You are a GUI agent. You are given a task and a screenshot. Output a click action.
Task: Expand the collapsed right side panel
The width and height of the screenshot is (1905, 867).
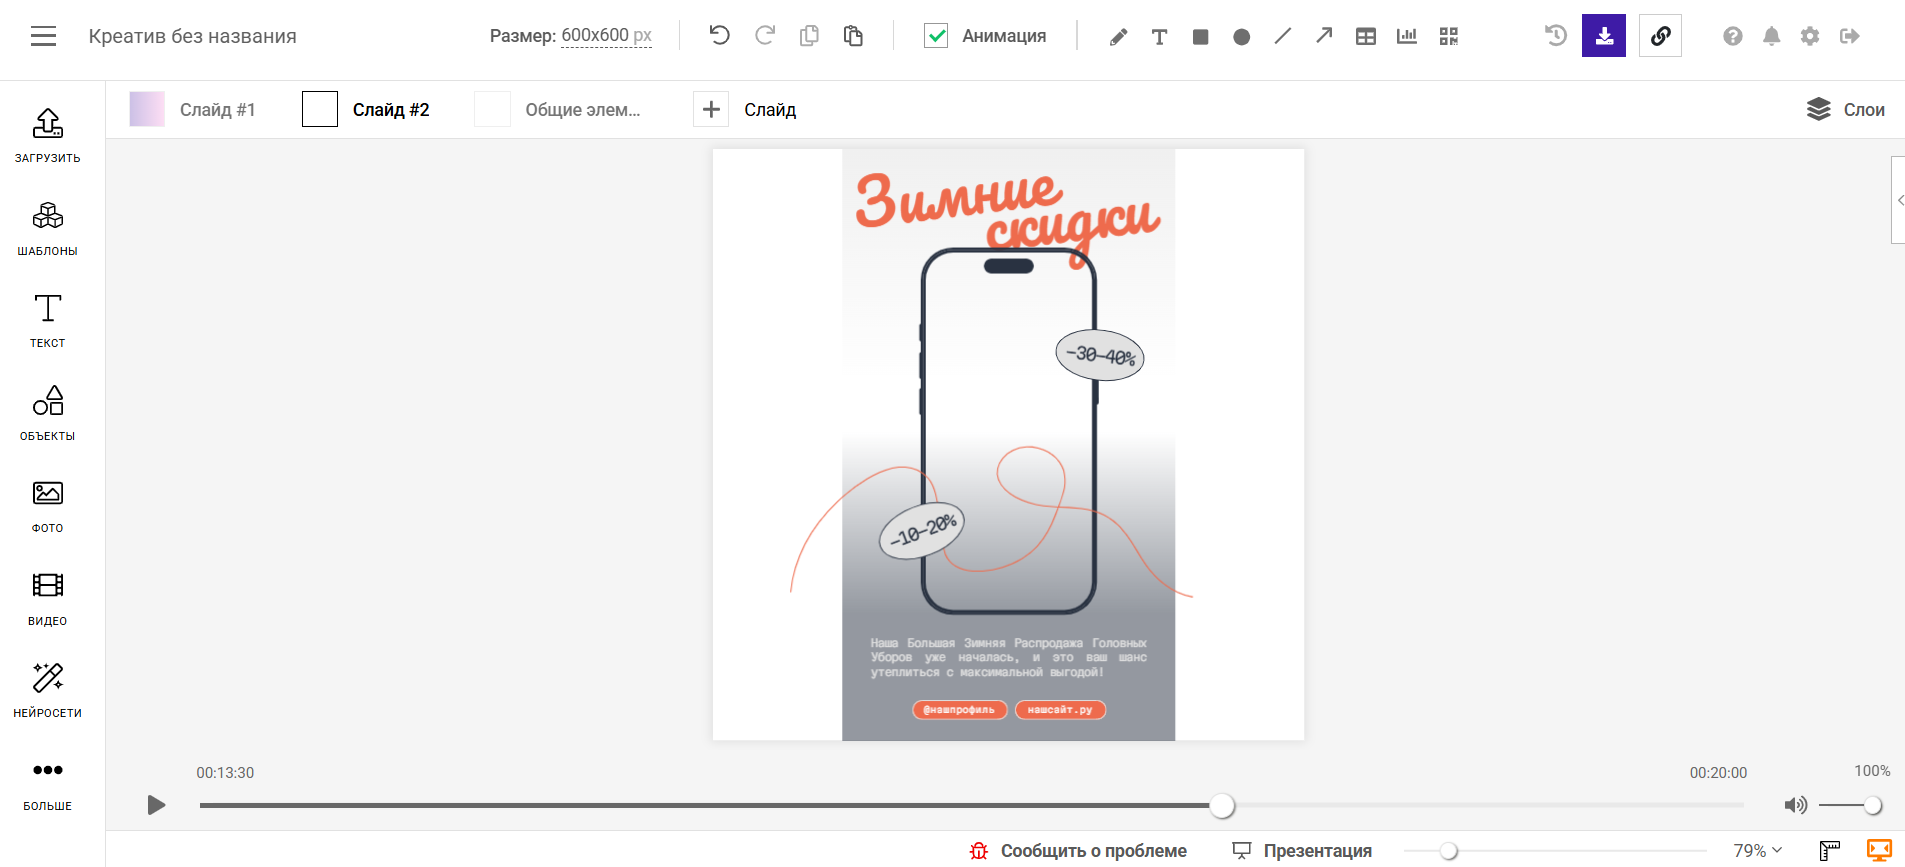click(x=1898, y=200)
